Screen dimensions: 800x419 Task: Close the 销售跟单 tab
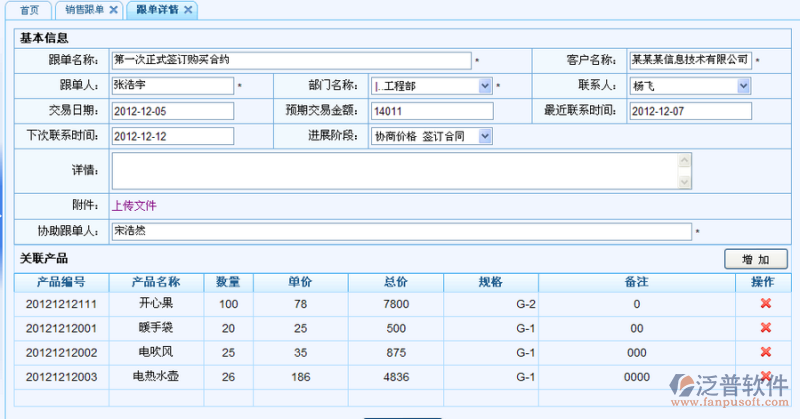click(114, 10)
